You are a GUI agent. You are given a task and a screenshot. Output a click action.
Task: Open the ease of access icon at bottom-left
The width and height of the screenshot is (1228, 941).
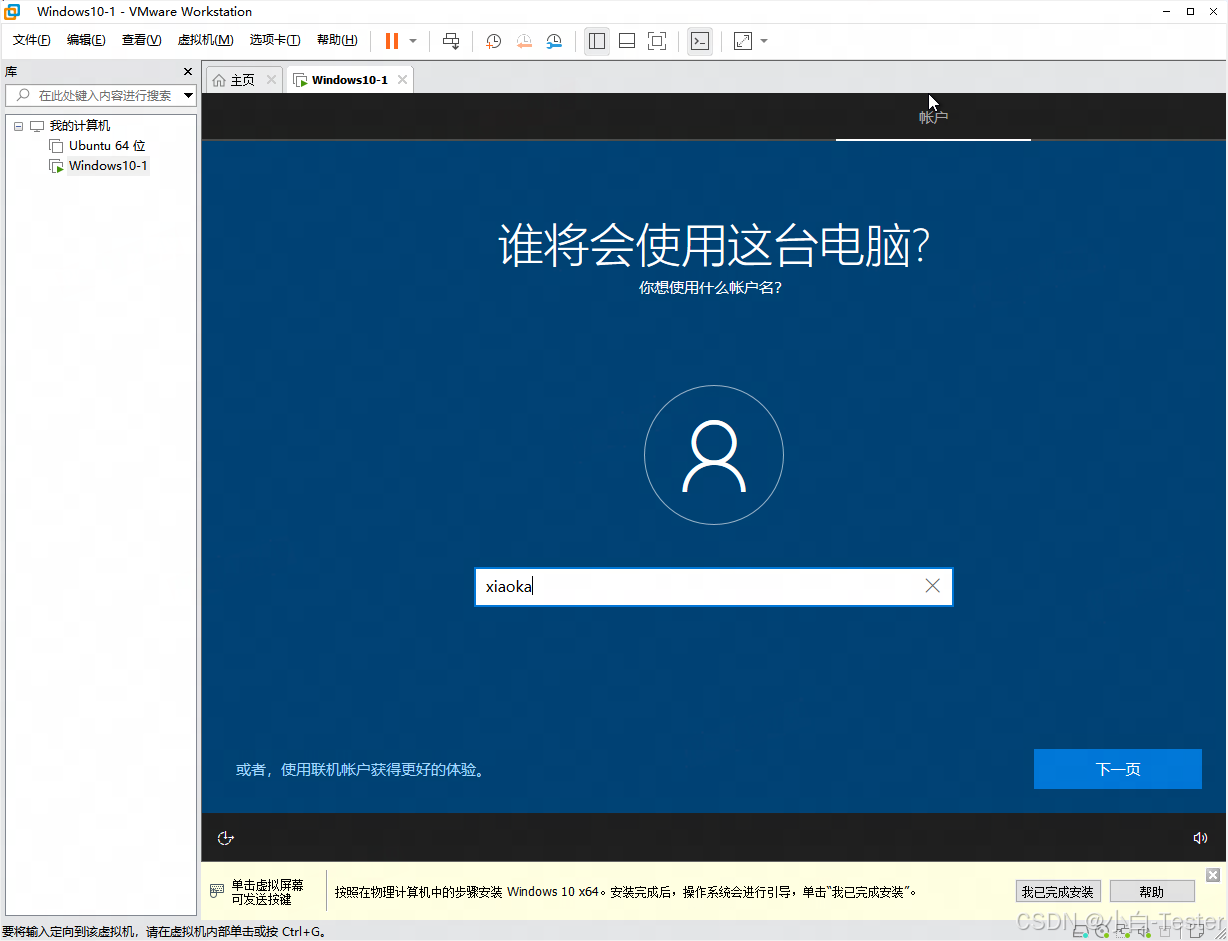tap(226, 838)
